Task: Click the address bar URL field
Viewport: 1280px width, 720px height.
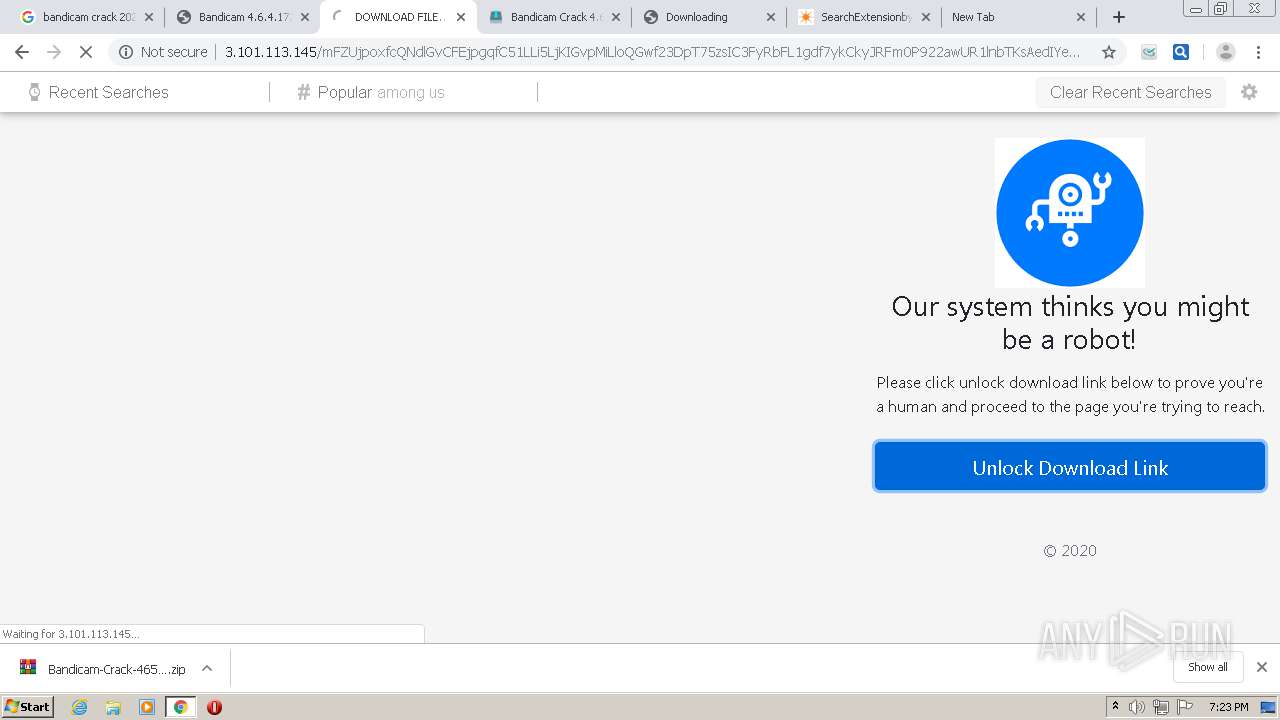Action: tap(652, 52)
